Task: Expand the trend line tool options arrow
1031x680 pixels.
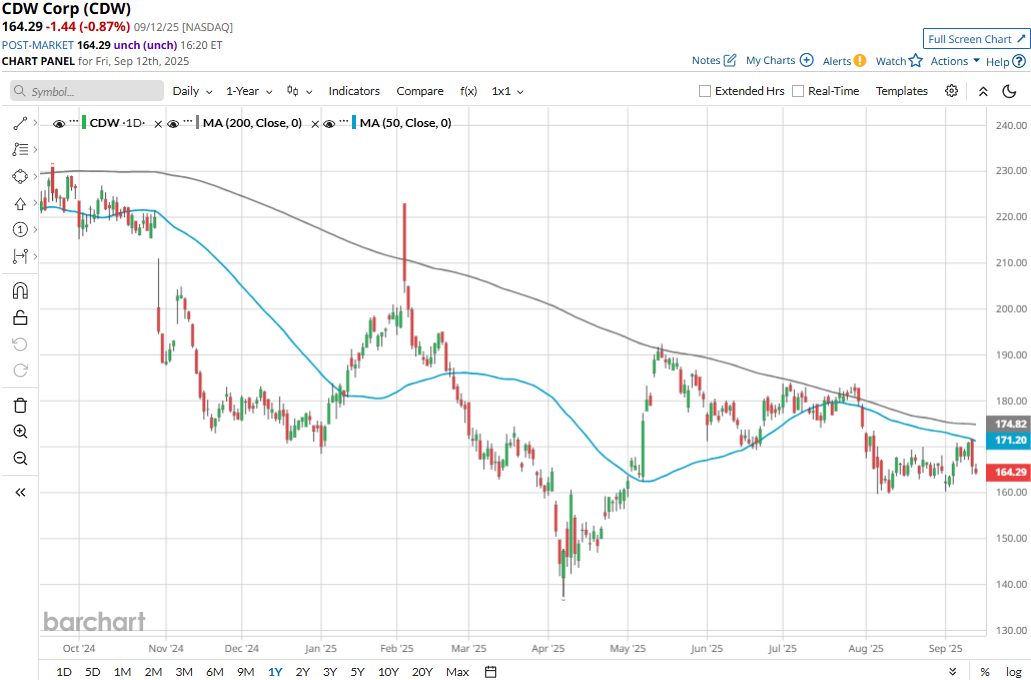Action: tap(35, 123)
